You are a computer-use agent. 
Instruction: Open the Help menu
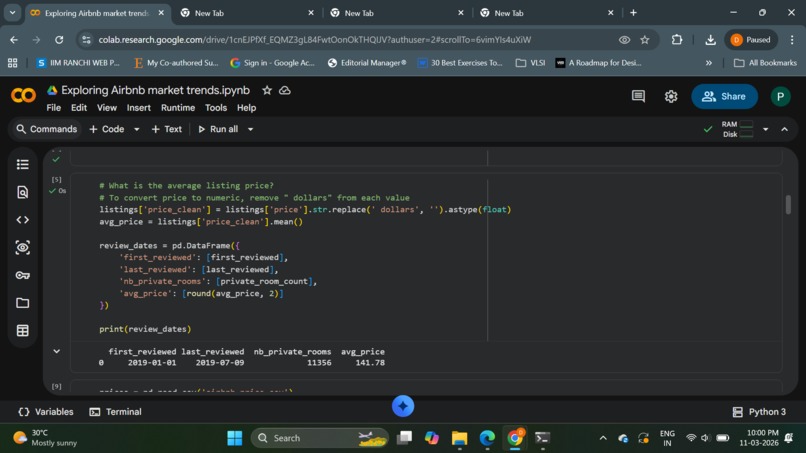[x=246, y=108]
